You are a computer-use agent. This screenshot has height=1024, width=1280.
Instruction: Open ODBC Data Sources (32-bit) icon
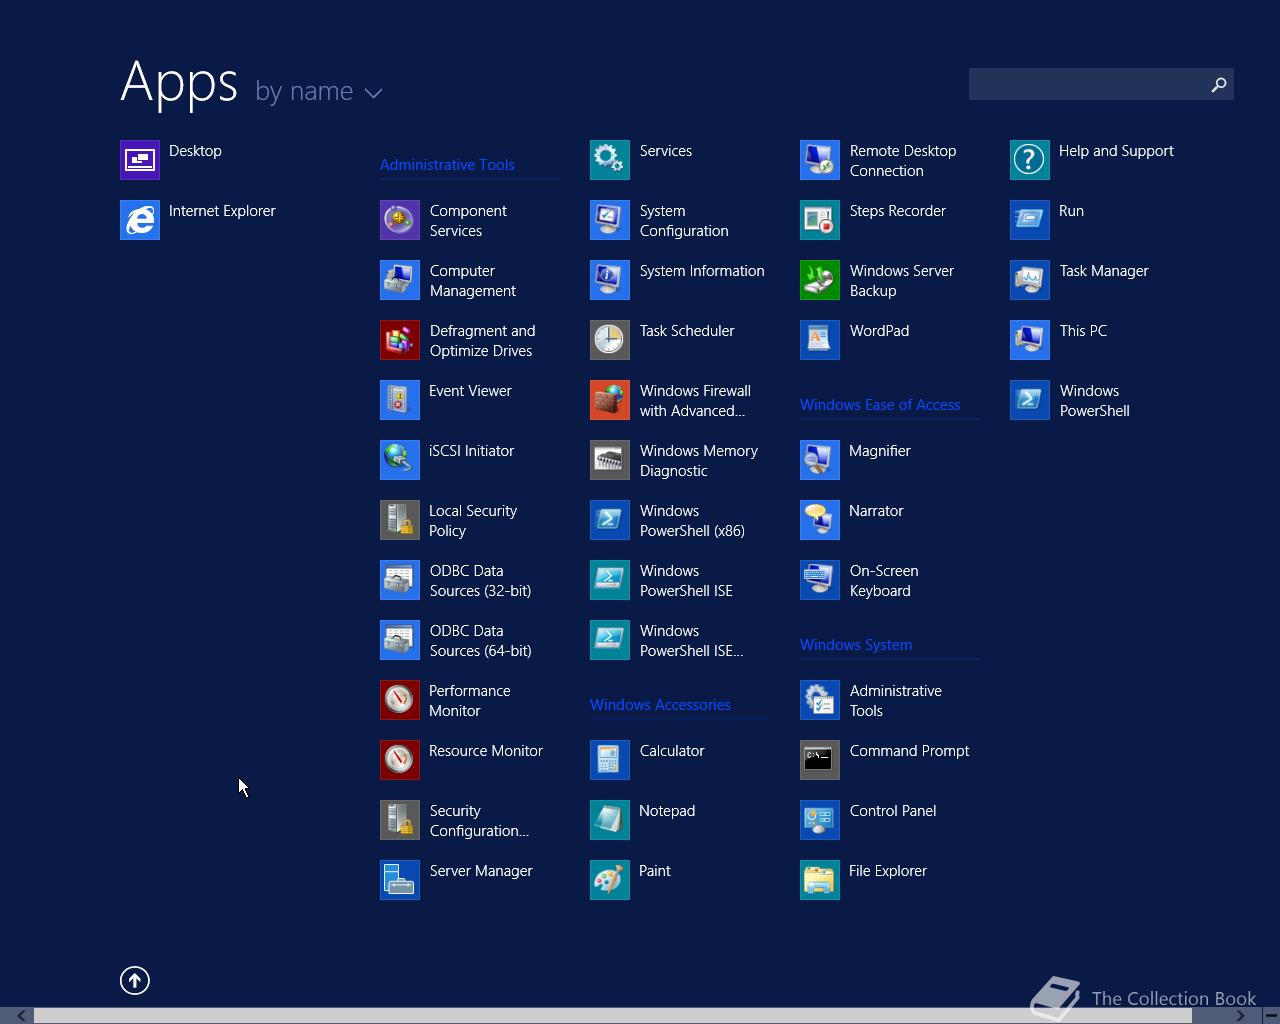click(x=400, y=580)
